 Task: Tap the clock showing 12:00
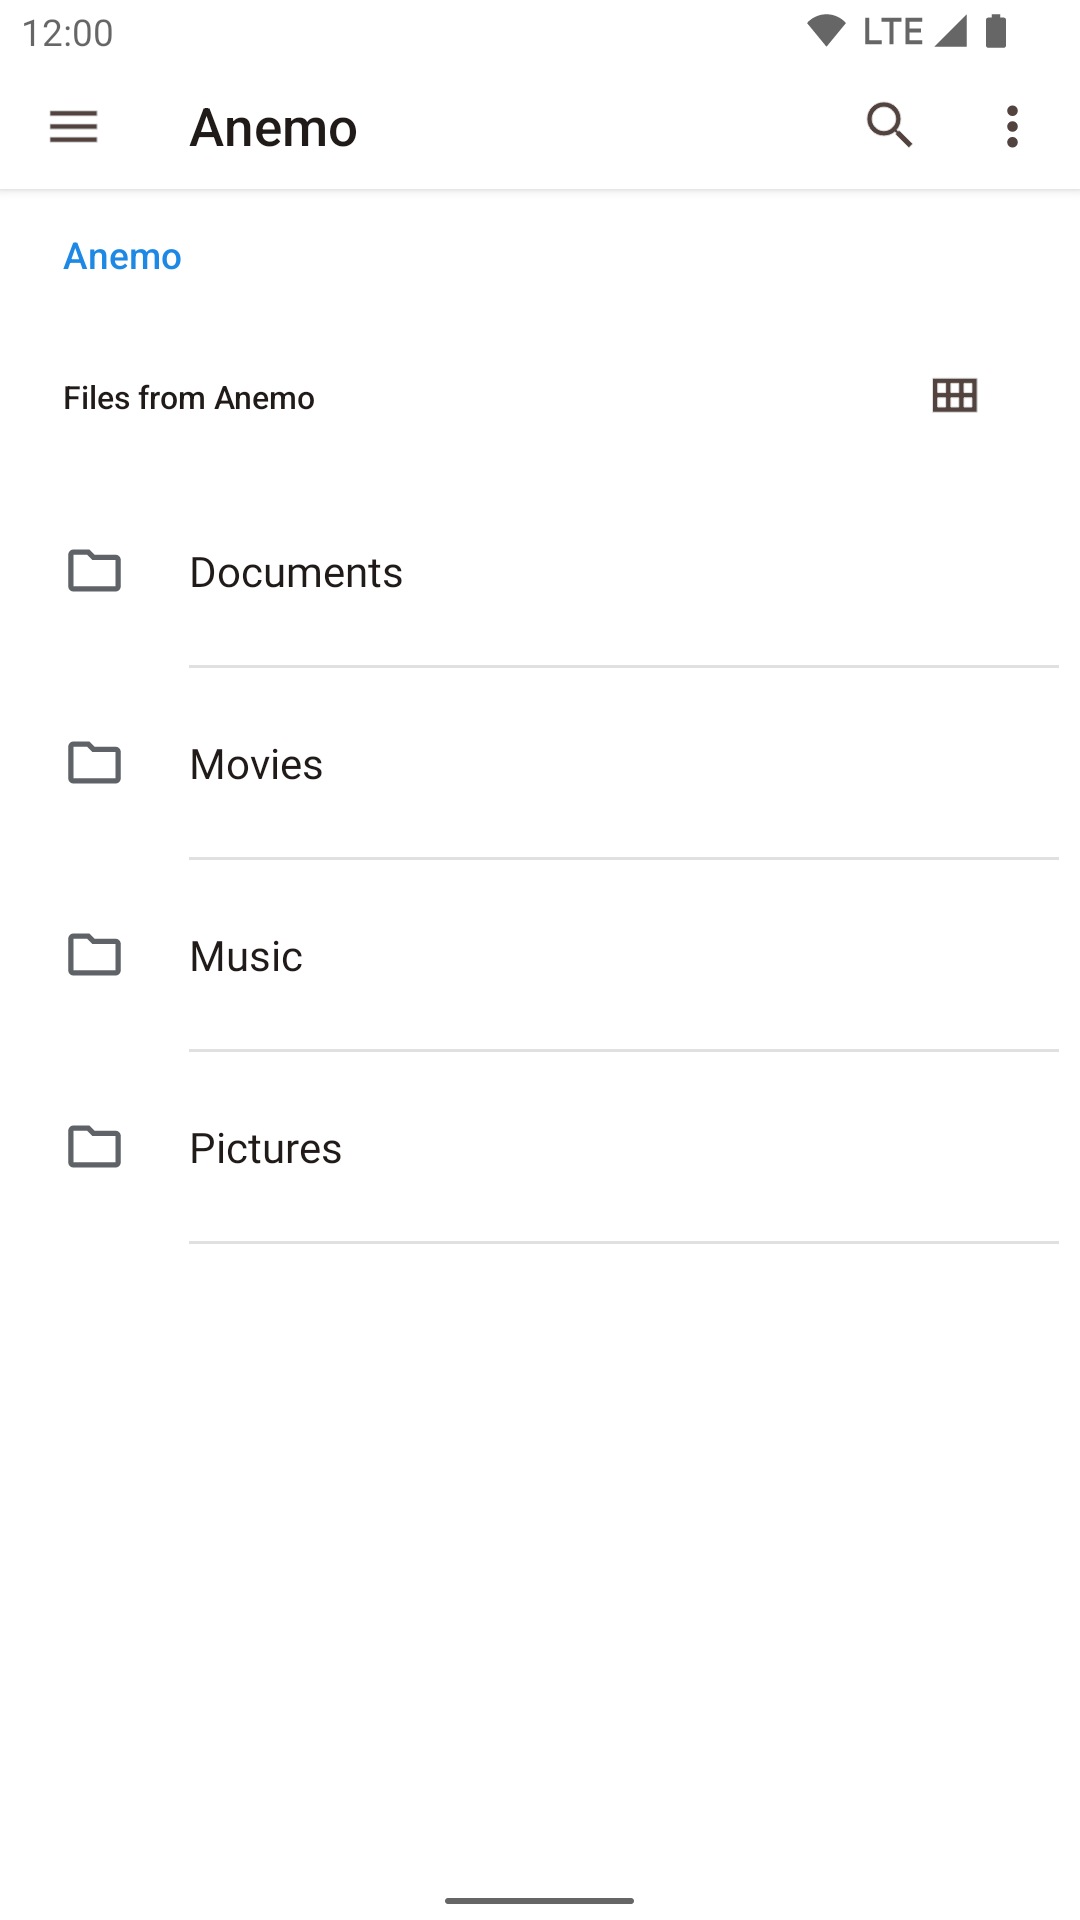point(67,33)
